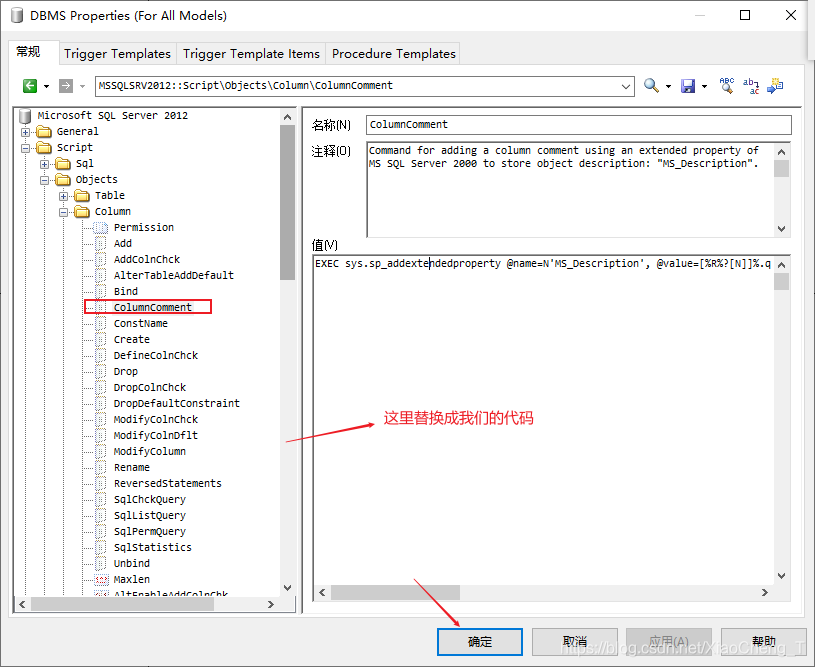Image resolution: width=815 pixels, height=667 pixels.
Task: Click the Script folder icon
Action: click(44, 148)
